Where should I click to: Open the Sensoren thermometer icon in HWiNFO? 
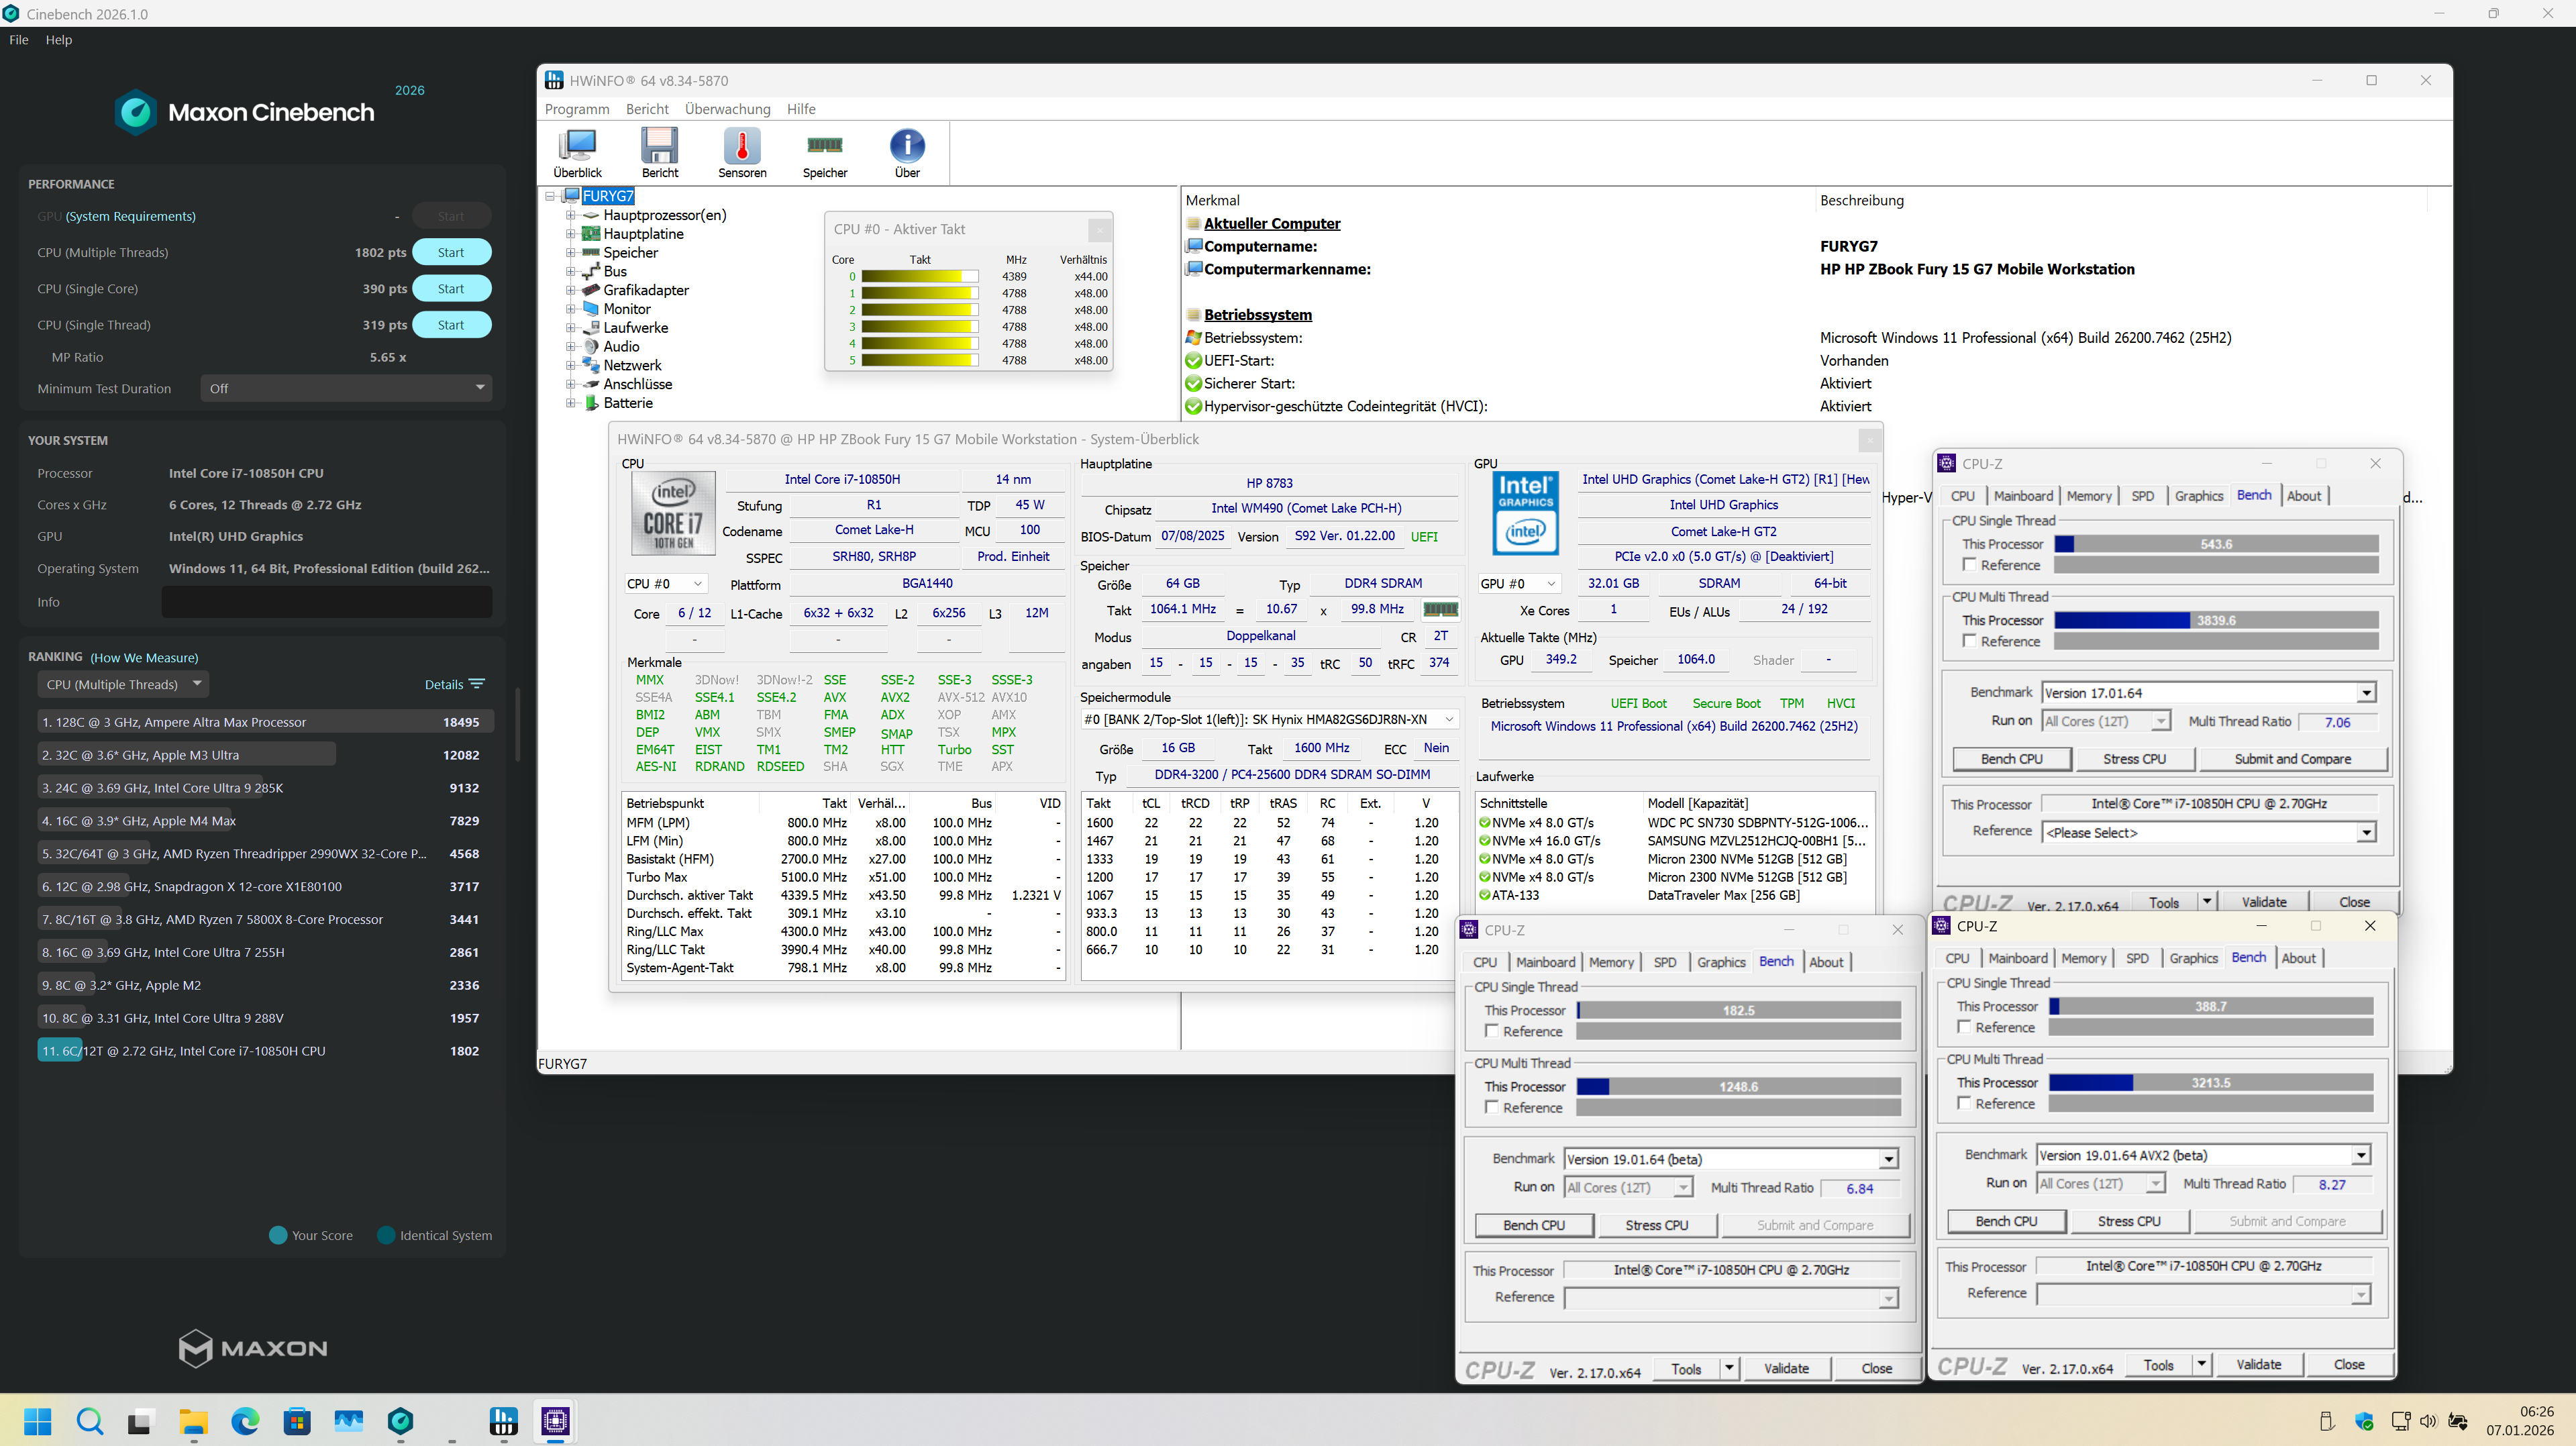pyautogui.click(x=741, y=147)
